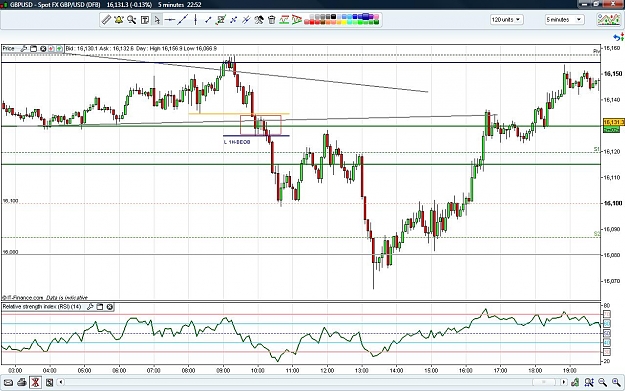Click the zoom out magnifier at bottom right
Image resolution: width=625 pixels, height=391 pixels.
point(603,383)
